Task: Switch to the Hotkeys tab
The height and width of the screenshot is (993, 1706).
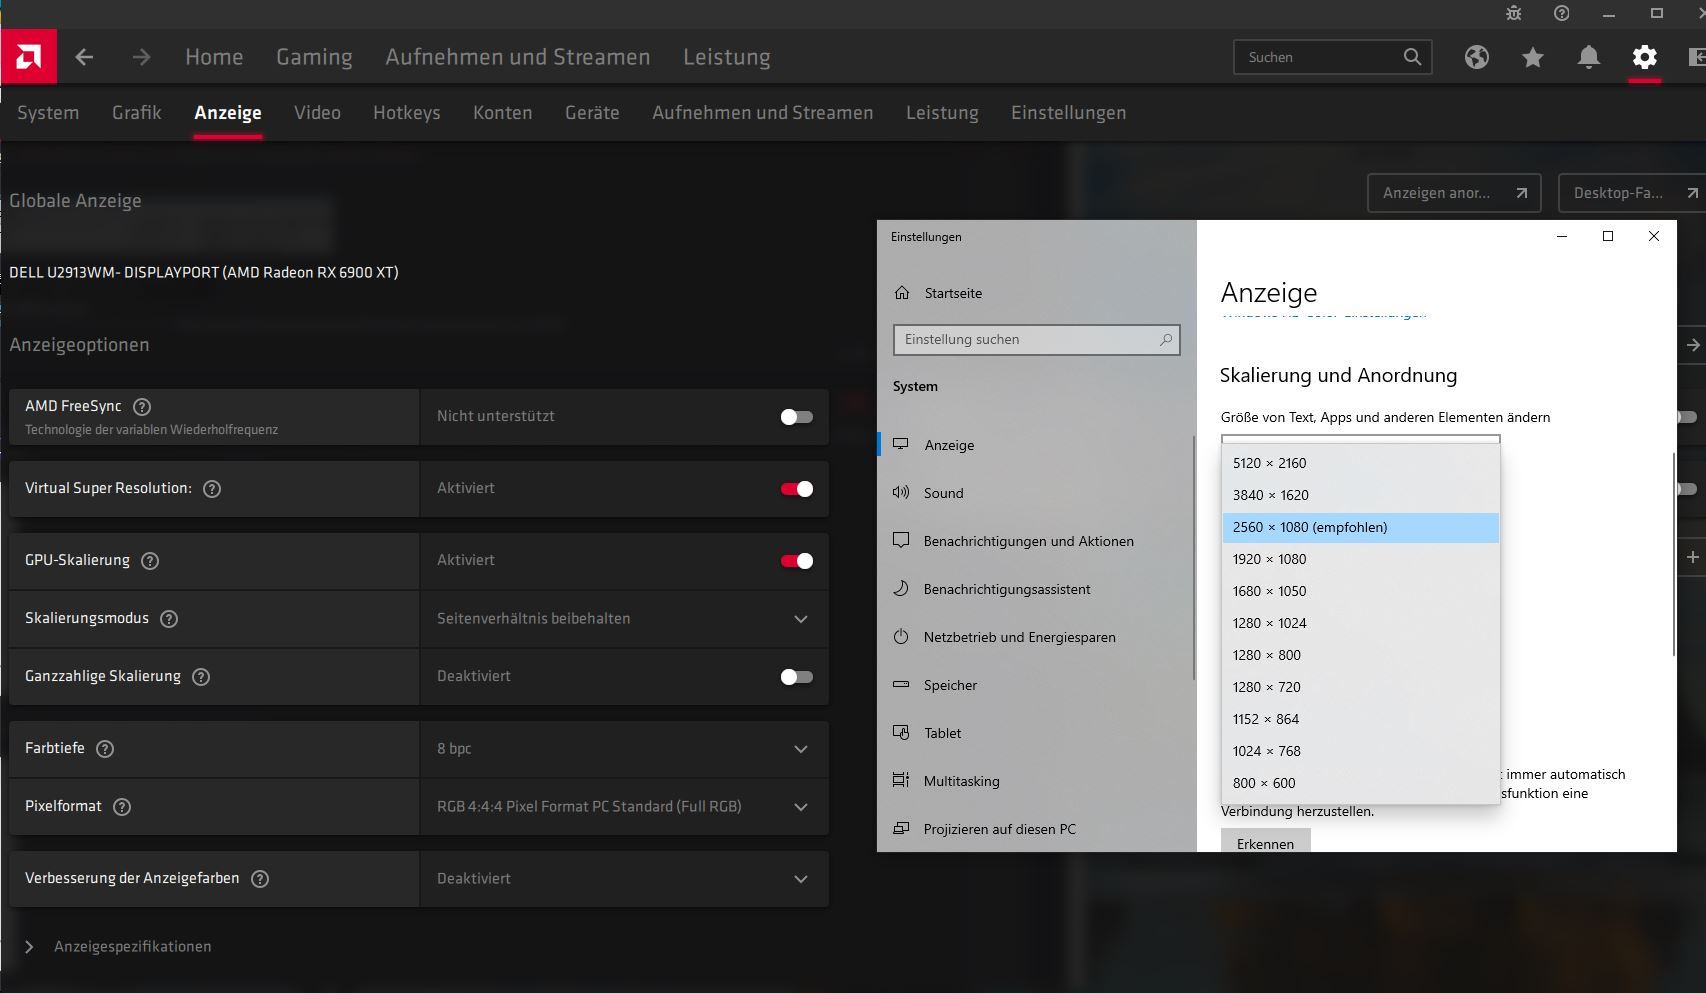Action: tap(407, 113)
